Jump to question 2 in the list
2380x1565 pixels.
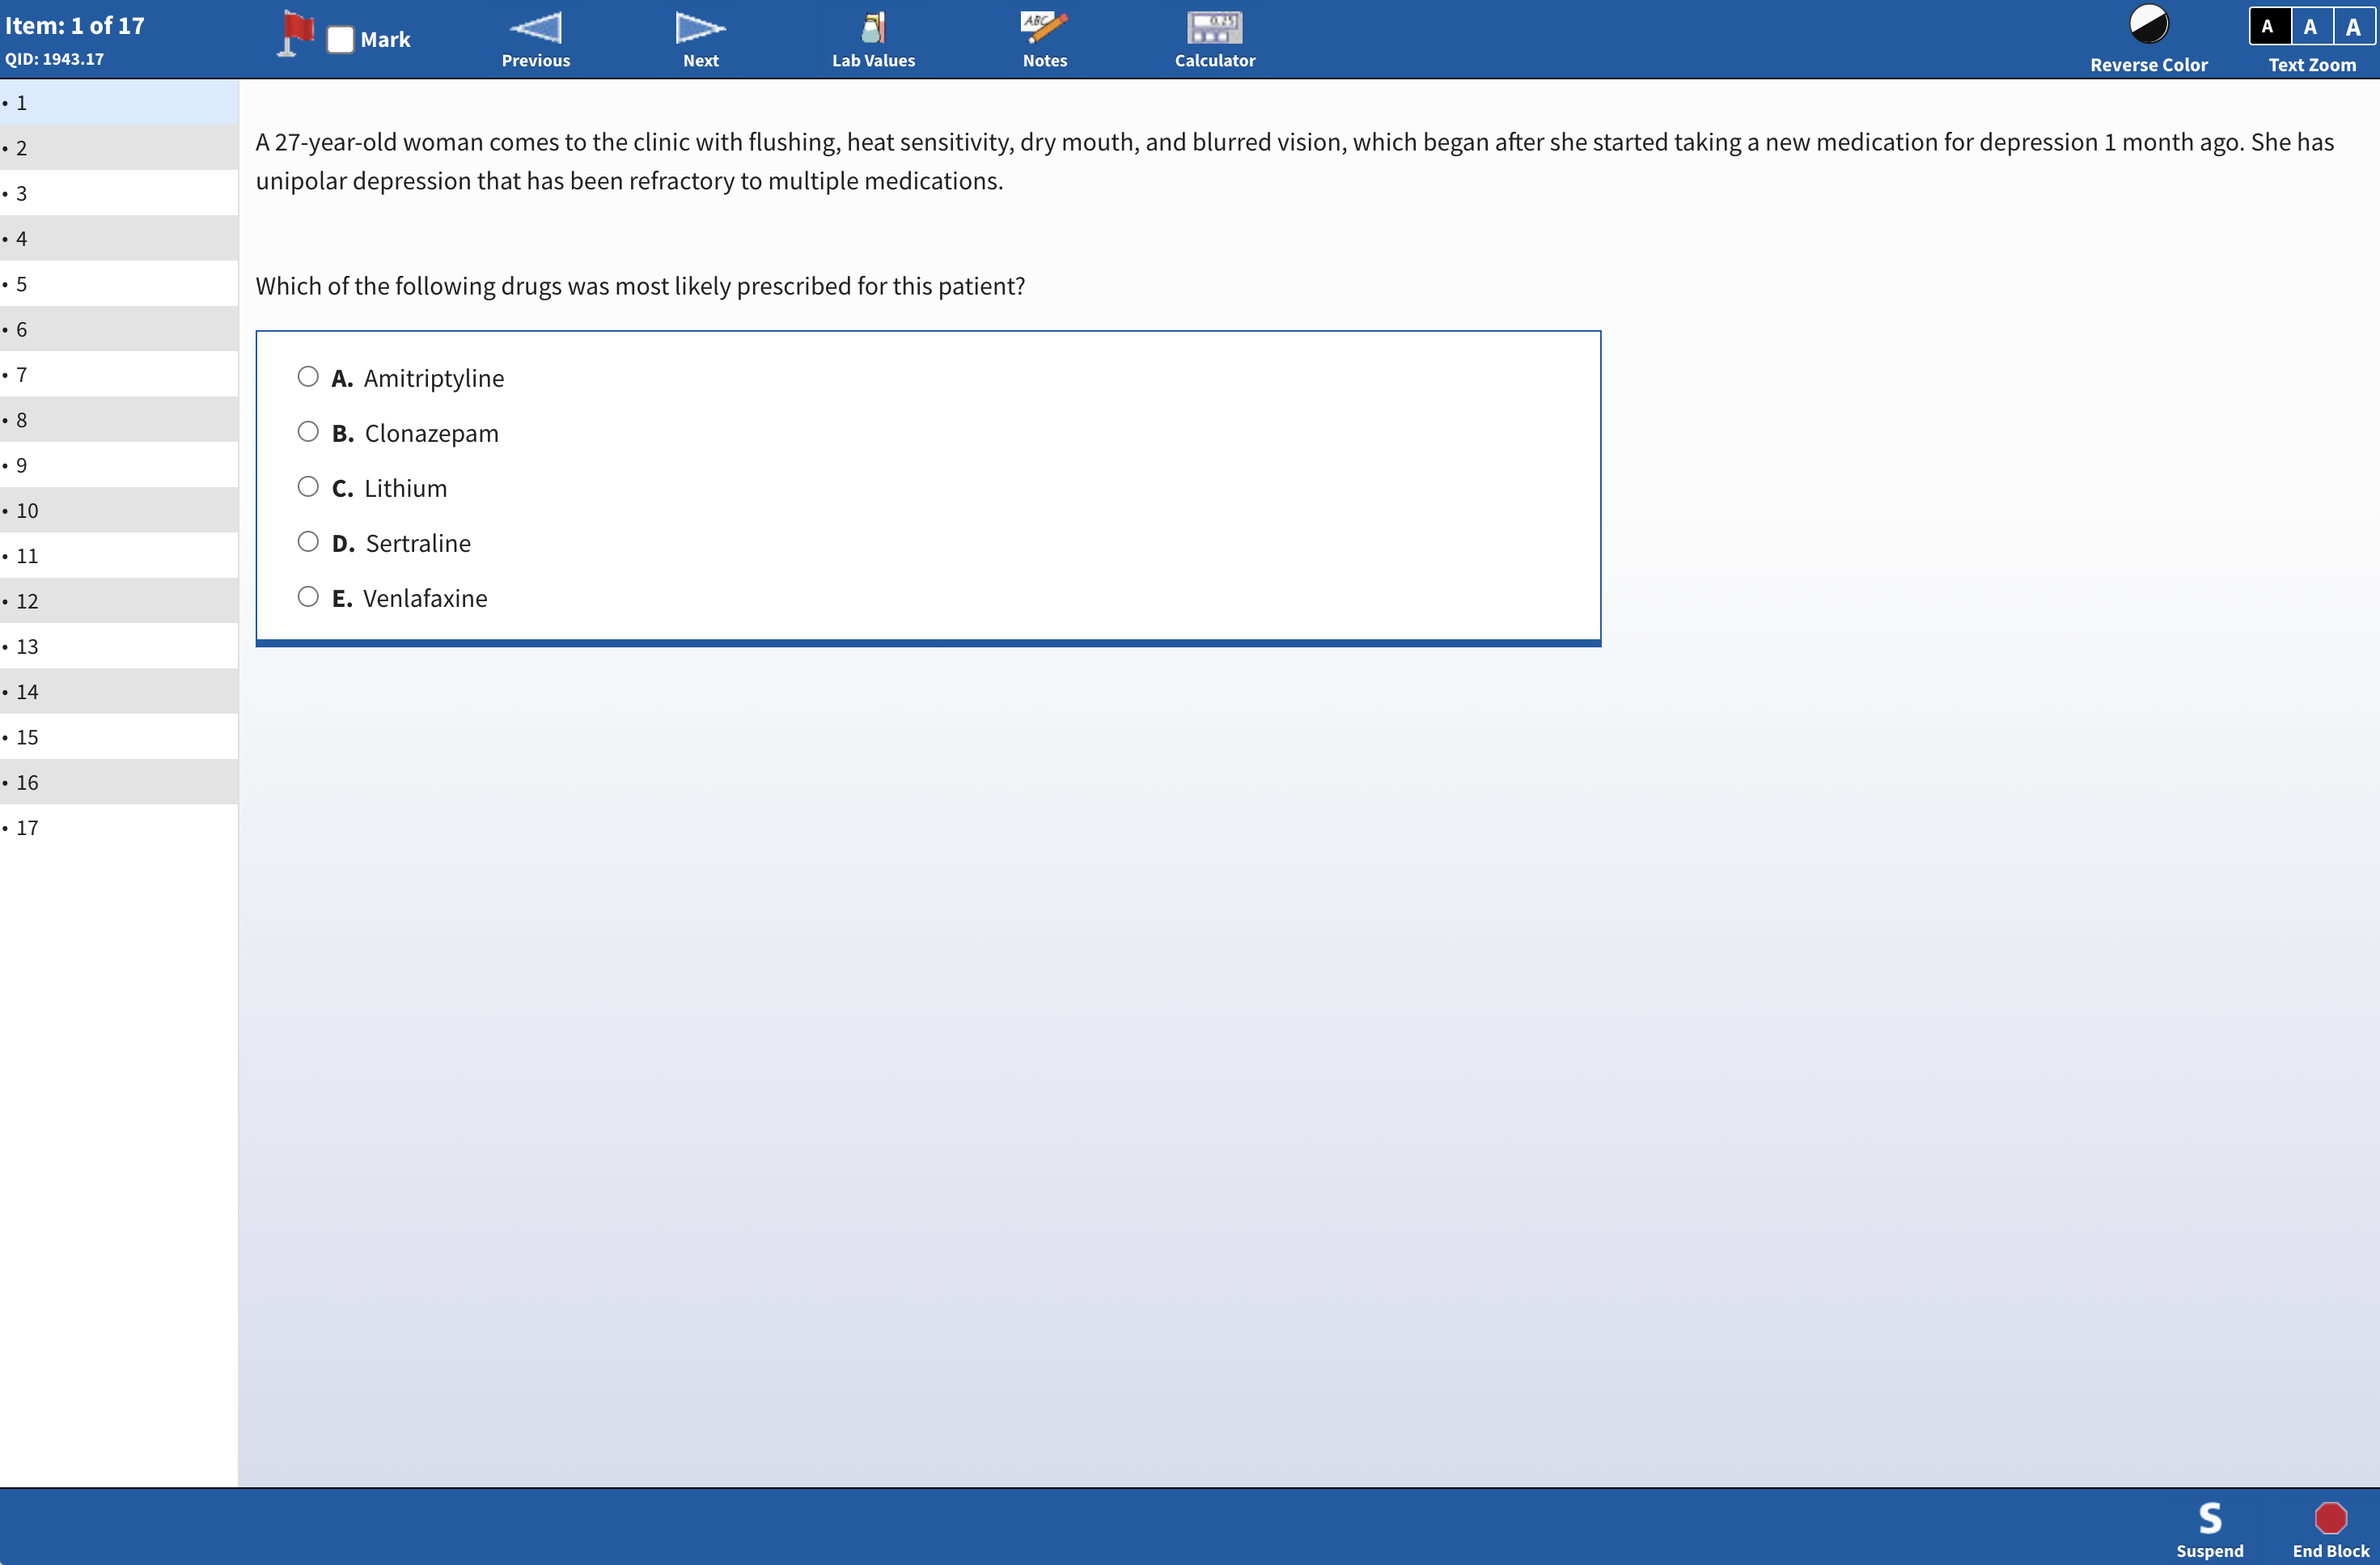pos(119,148)
